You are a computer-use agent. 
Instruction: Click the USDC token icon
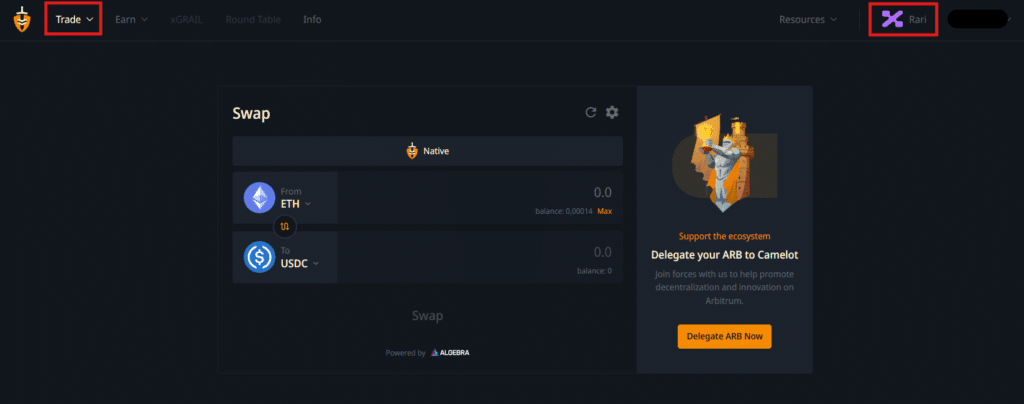259,257
